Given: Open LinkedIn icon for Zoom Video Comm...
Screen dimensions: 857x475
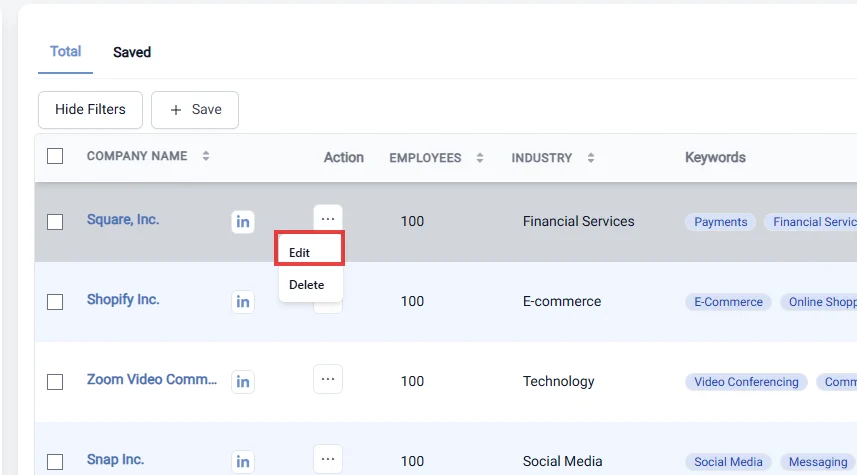Looking at the screenshot, I should 243,382.
